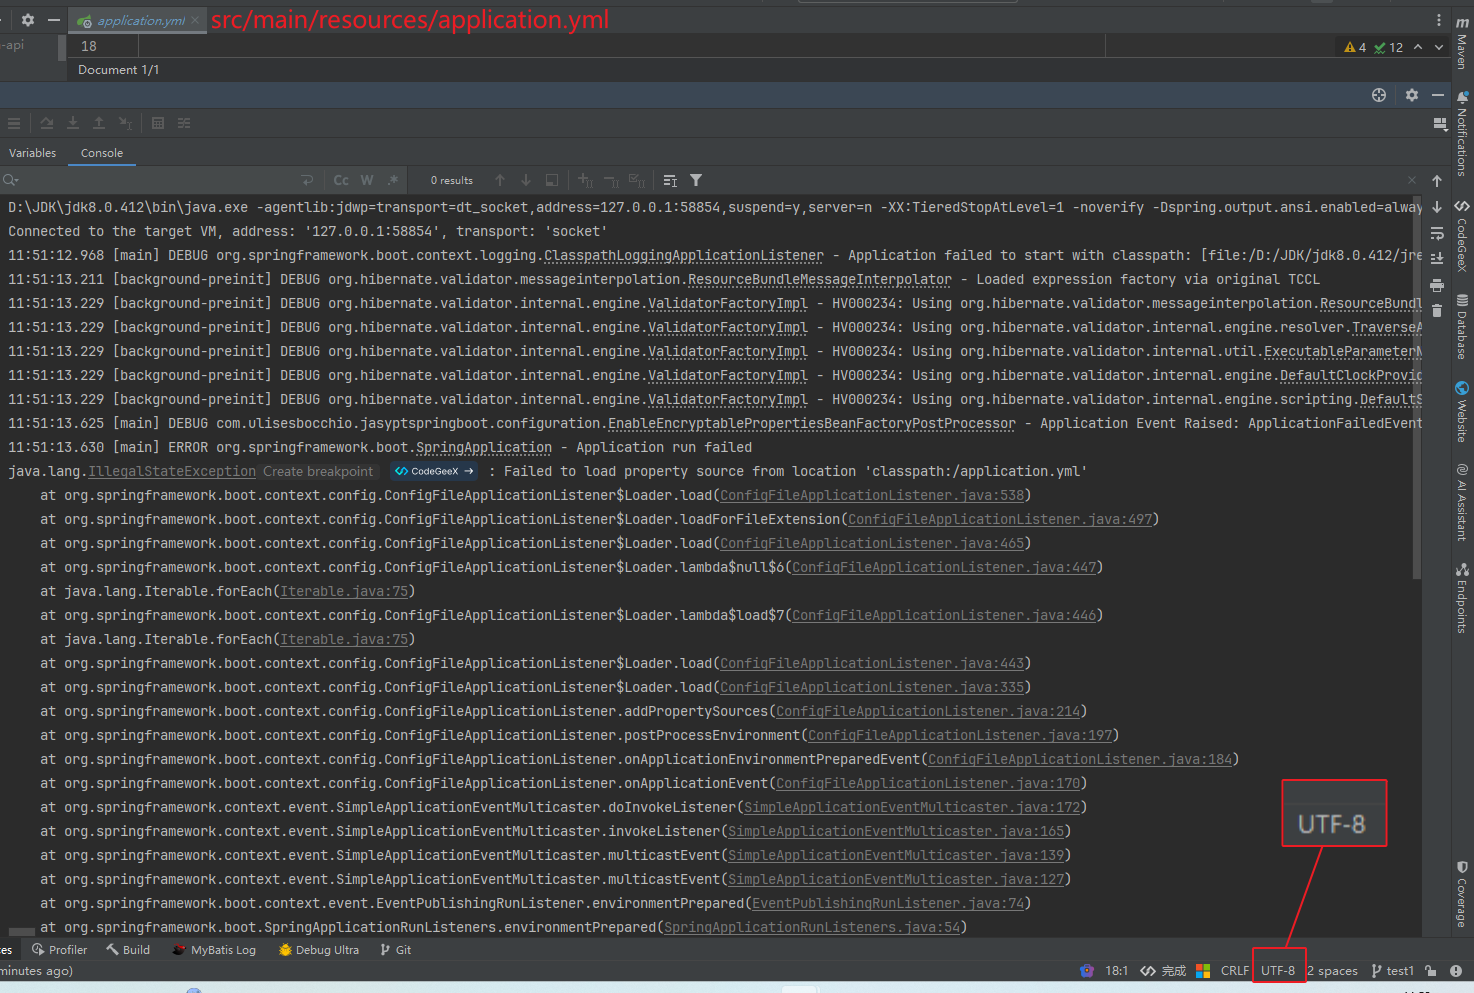Toggle scroll to end of console

click(1437, 259)
